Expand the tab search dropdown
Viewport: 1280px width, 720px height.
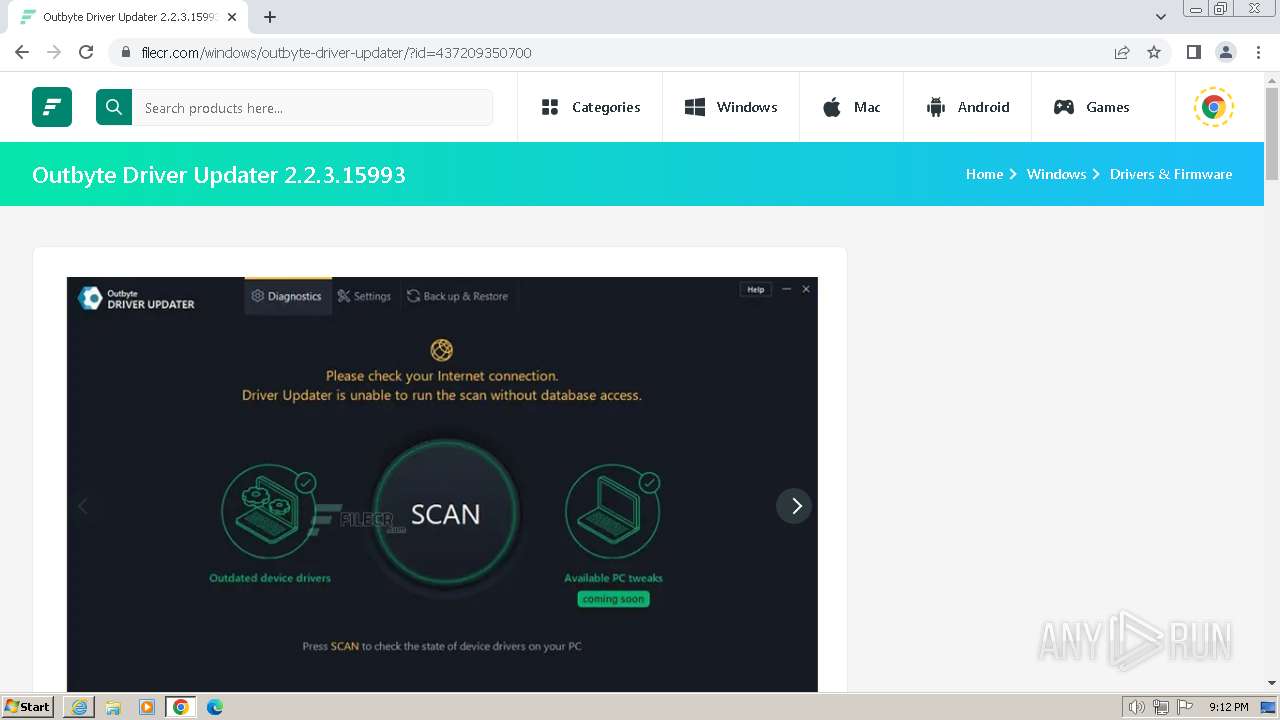(x=1161, y=17)
